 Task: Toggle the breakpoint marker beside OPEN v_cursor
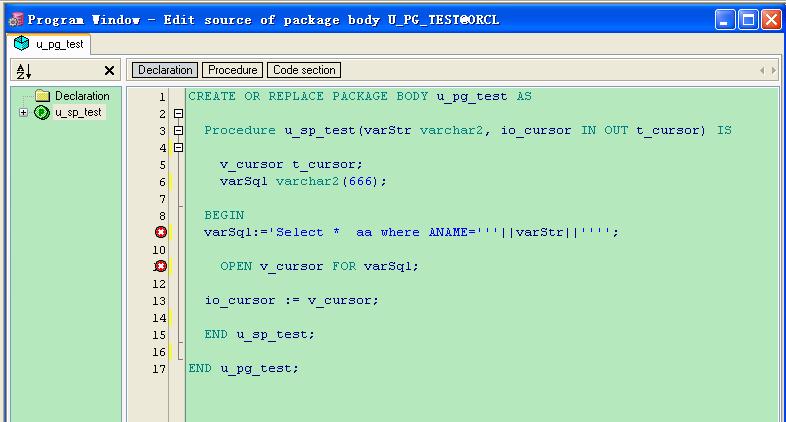tap(161, 266)
